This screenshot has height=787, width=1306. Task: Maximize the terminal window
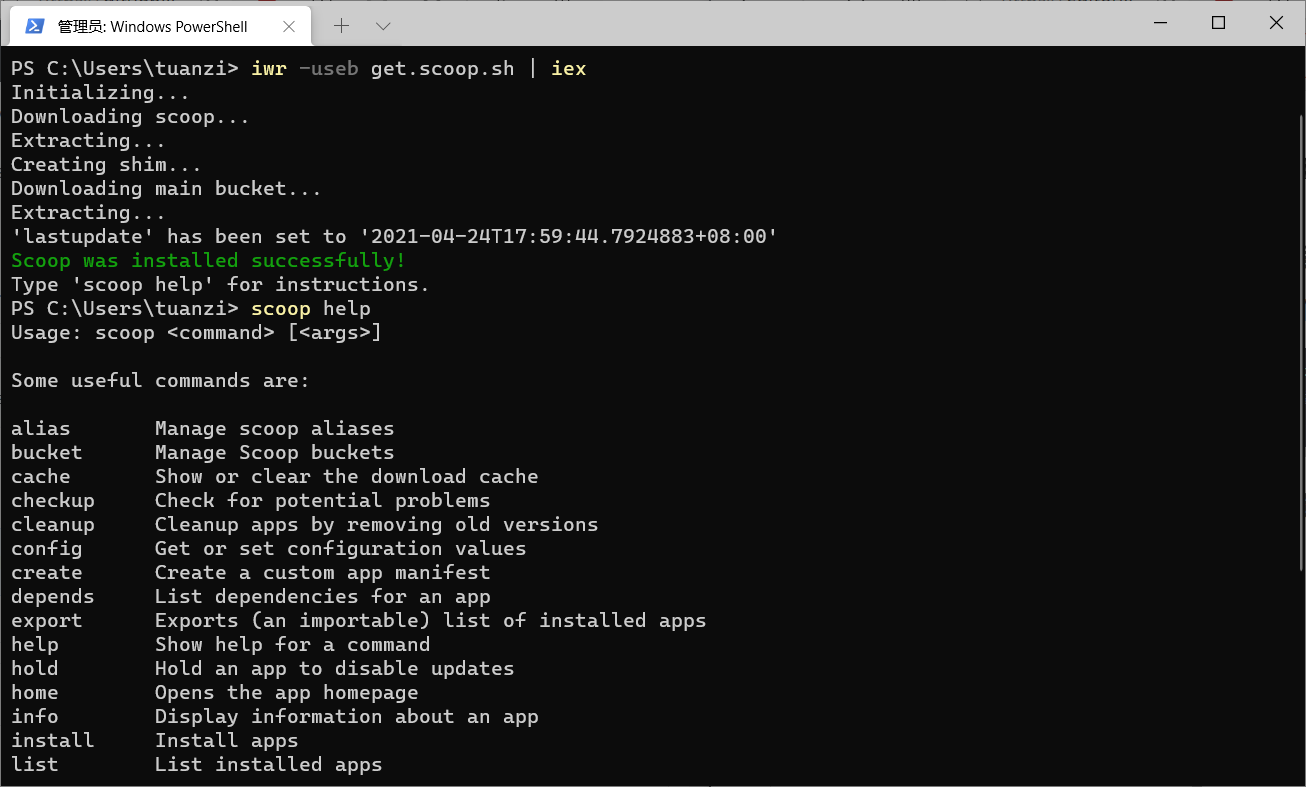[x=1218, y=22]
